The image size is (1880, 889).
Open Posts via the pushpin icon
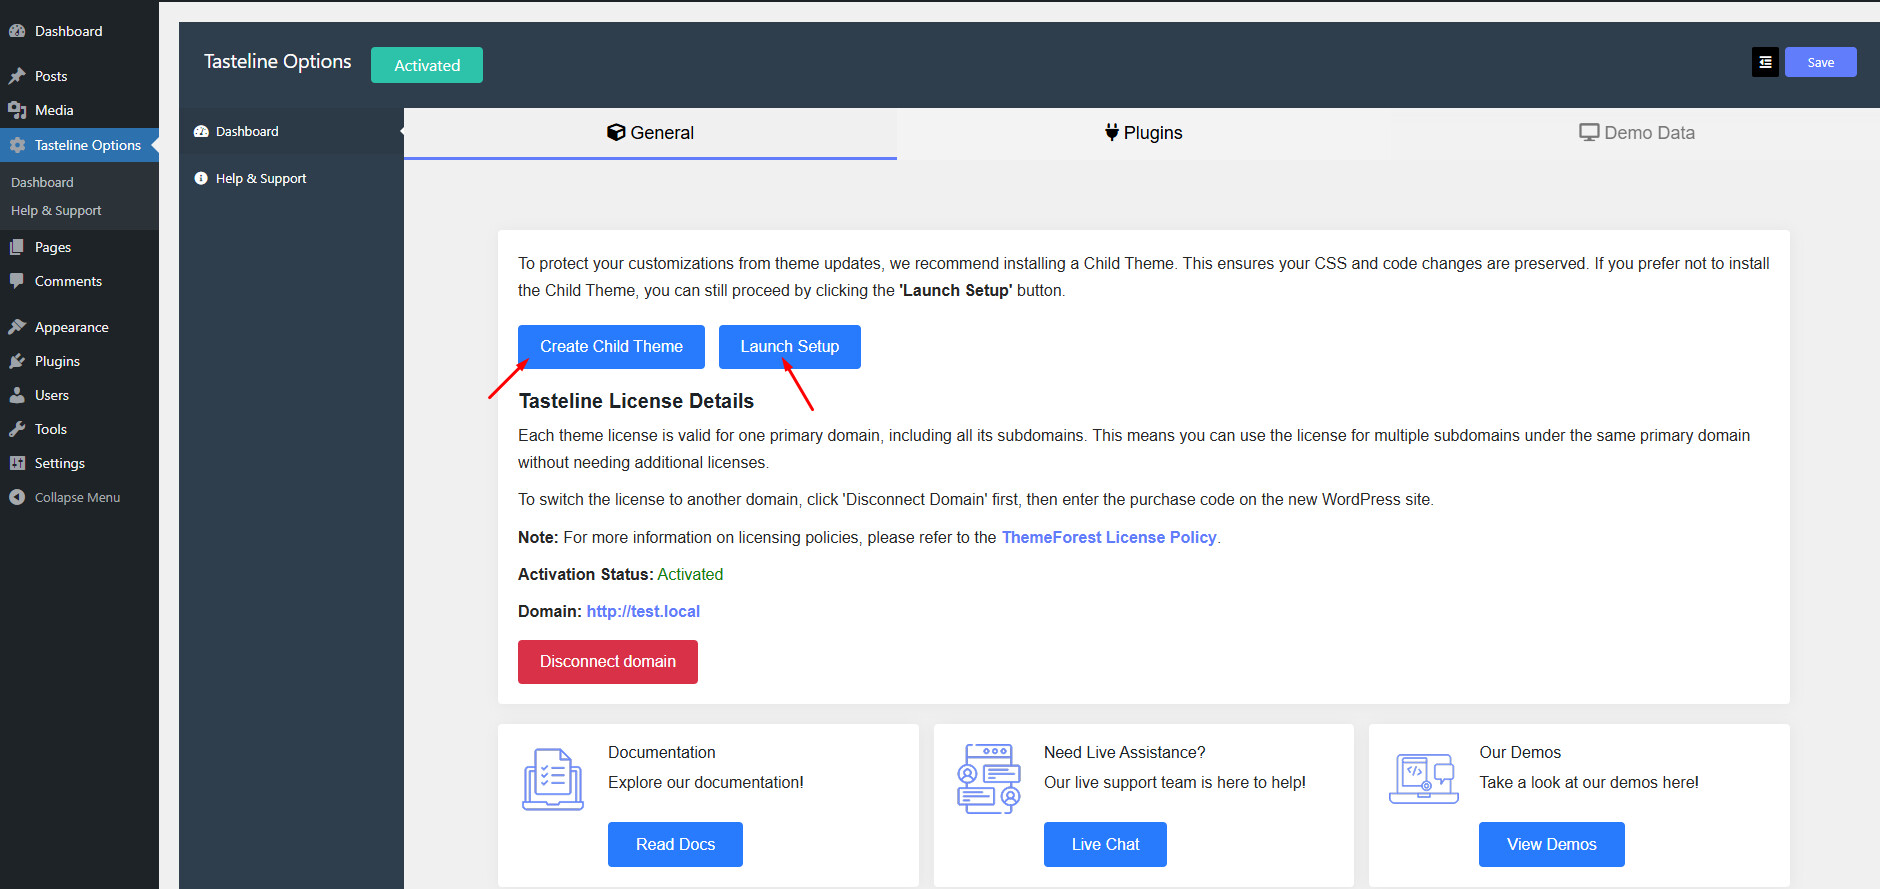pos(17,76)
